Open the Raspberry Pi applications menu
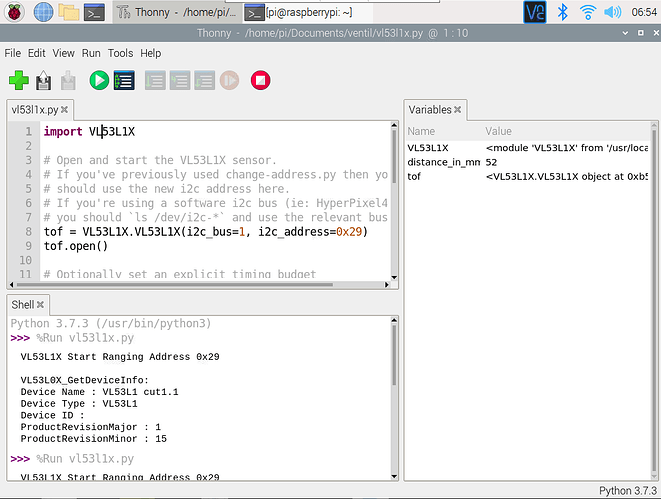661x499 pixels. click(x=16, y=12)
